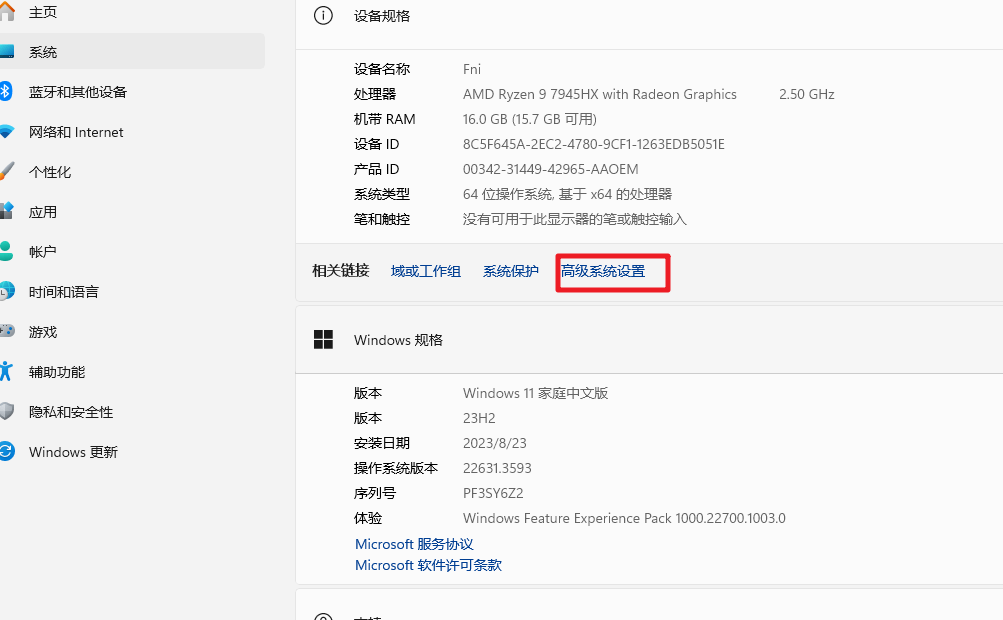The image size is (1003, 620).
Task: Click the Windows logo icon beside Windows 规格
Action: (323, 340)
